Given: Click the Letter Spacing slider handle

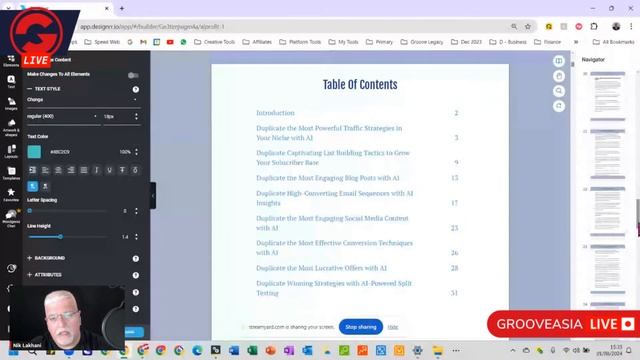Looking at the screenshot, I should point(29,211).
